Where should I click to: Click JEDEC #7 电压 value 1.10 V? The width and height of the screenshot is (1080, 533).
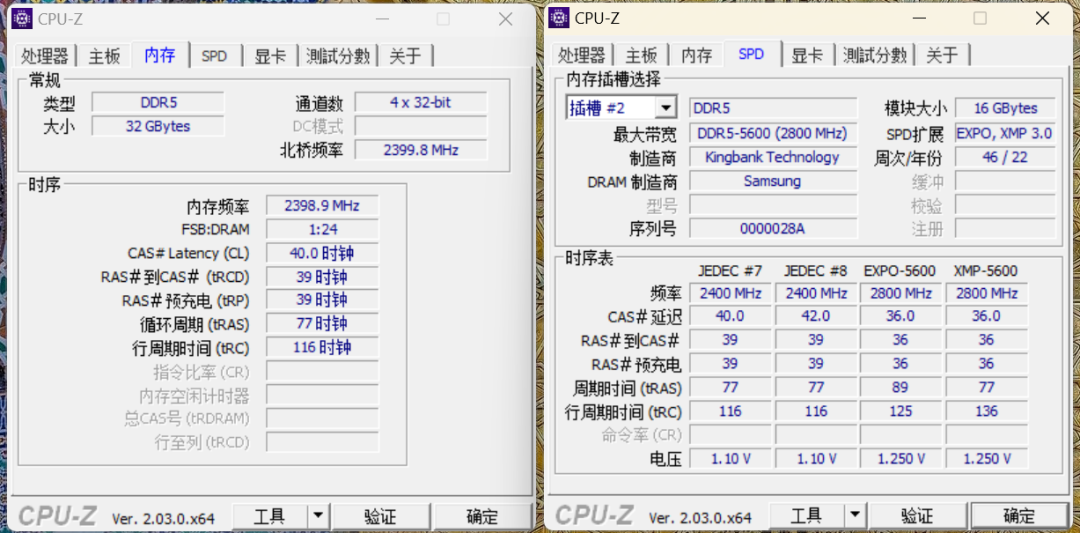point(730,458)
